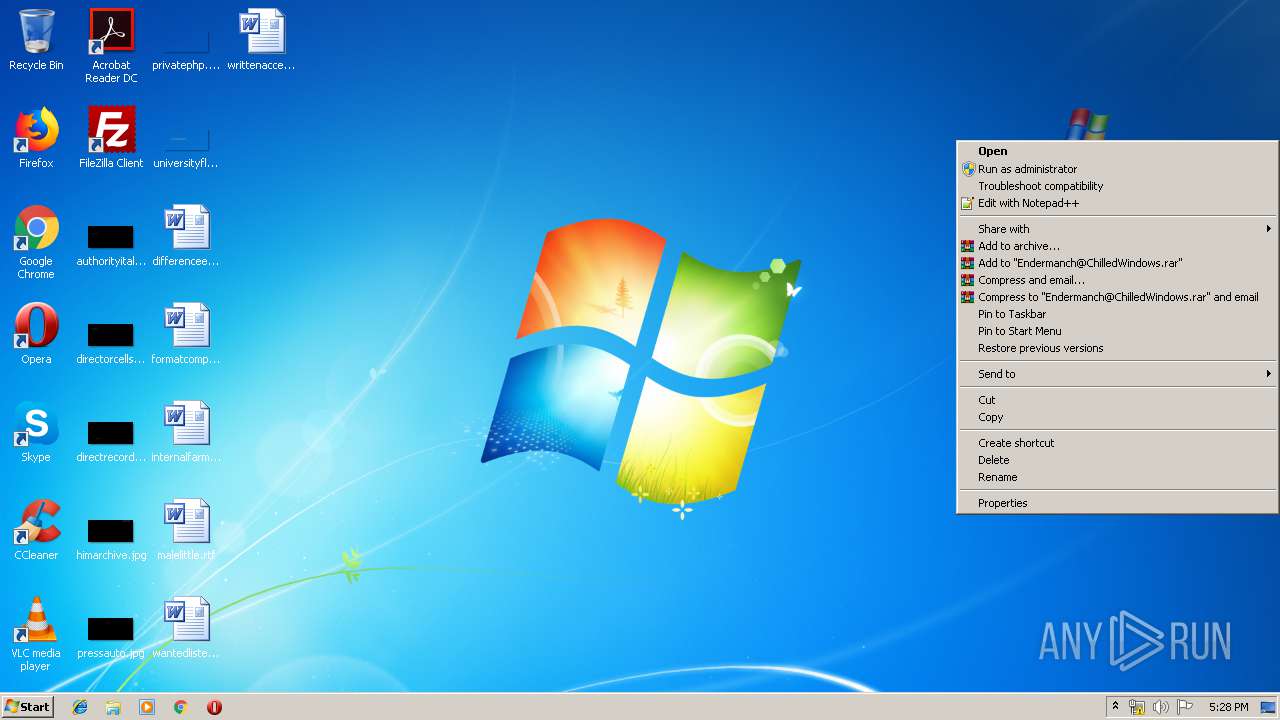The width and height of the screenshot is (1280, 720).
Task: Launch the Opera desktop shortcut
Action: coord(36,334)
